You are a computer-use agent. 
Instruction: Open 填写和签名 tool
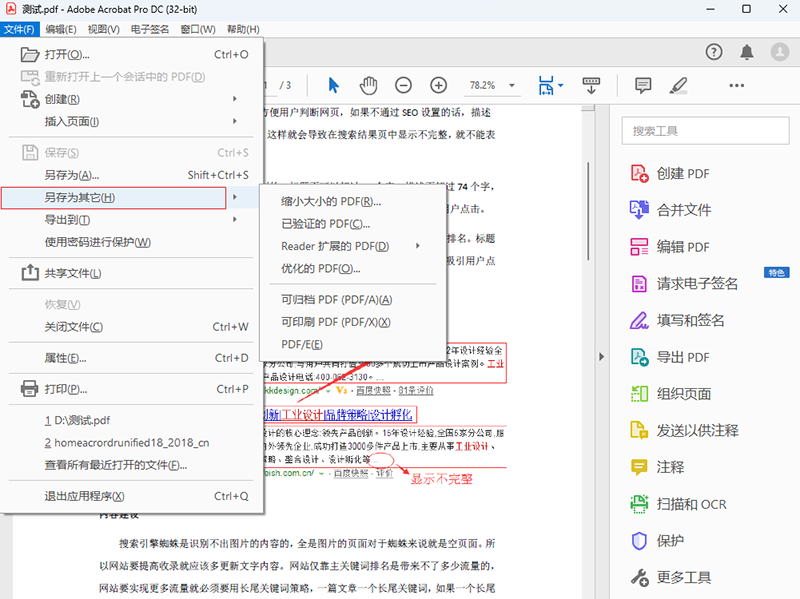click(x=677, y=320)
